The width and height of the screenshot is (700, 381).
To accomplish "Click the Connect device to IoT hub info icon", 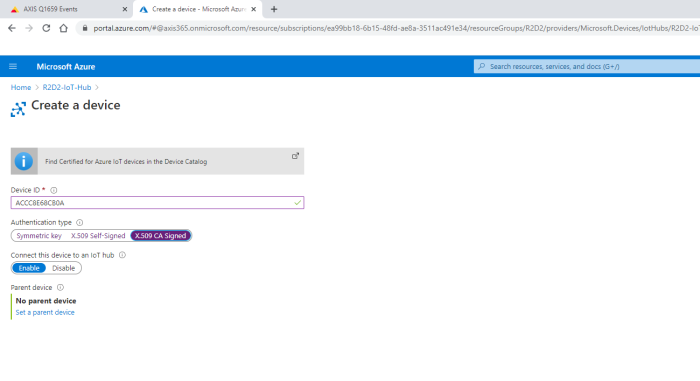I will click(x=122, y=255).
